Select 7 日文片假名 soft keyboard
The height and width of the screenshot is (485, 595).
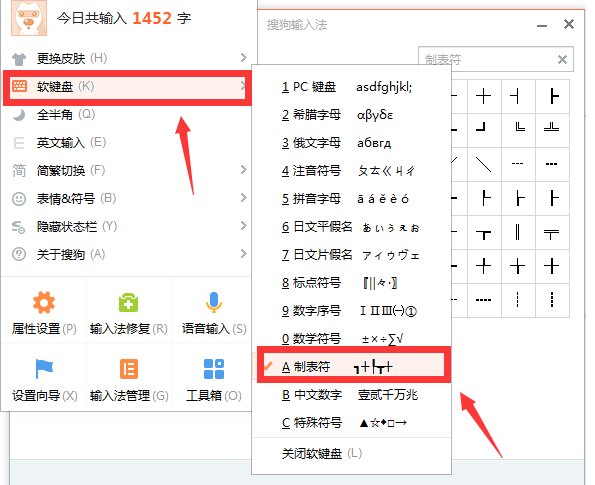click(351, 254)
